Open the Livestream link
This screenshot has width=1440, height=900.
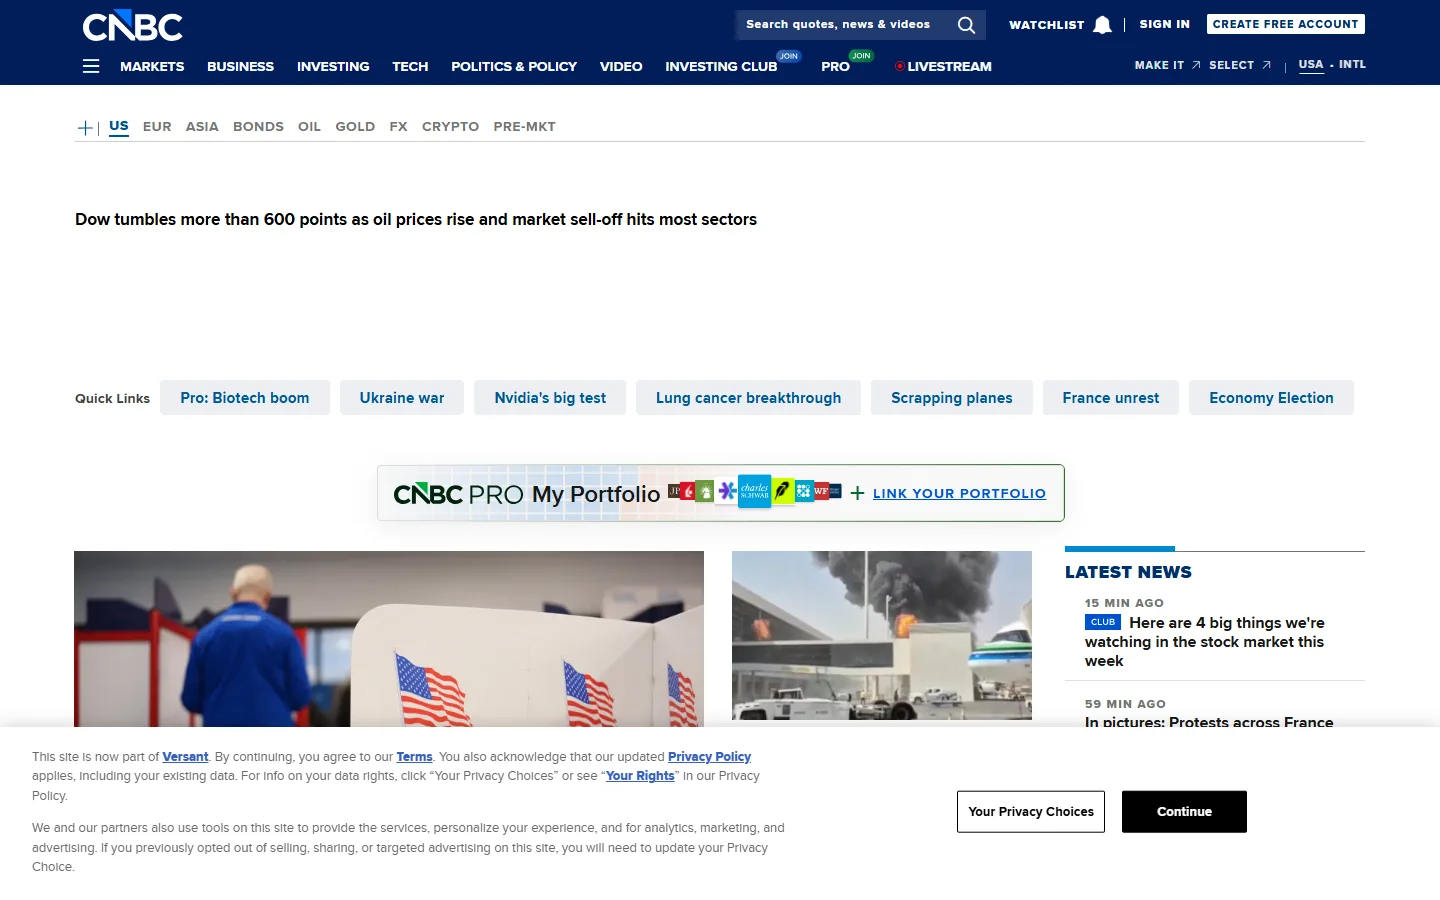(943, 66)
